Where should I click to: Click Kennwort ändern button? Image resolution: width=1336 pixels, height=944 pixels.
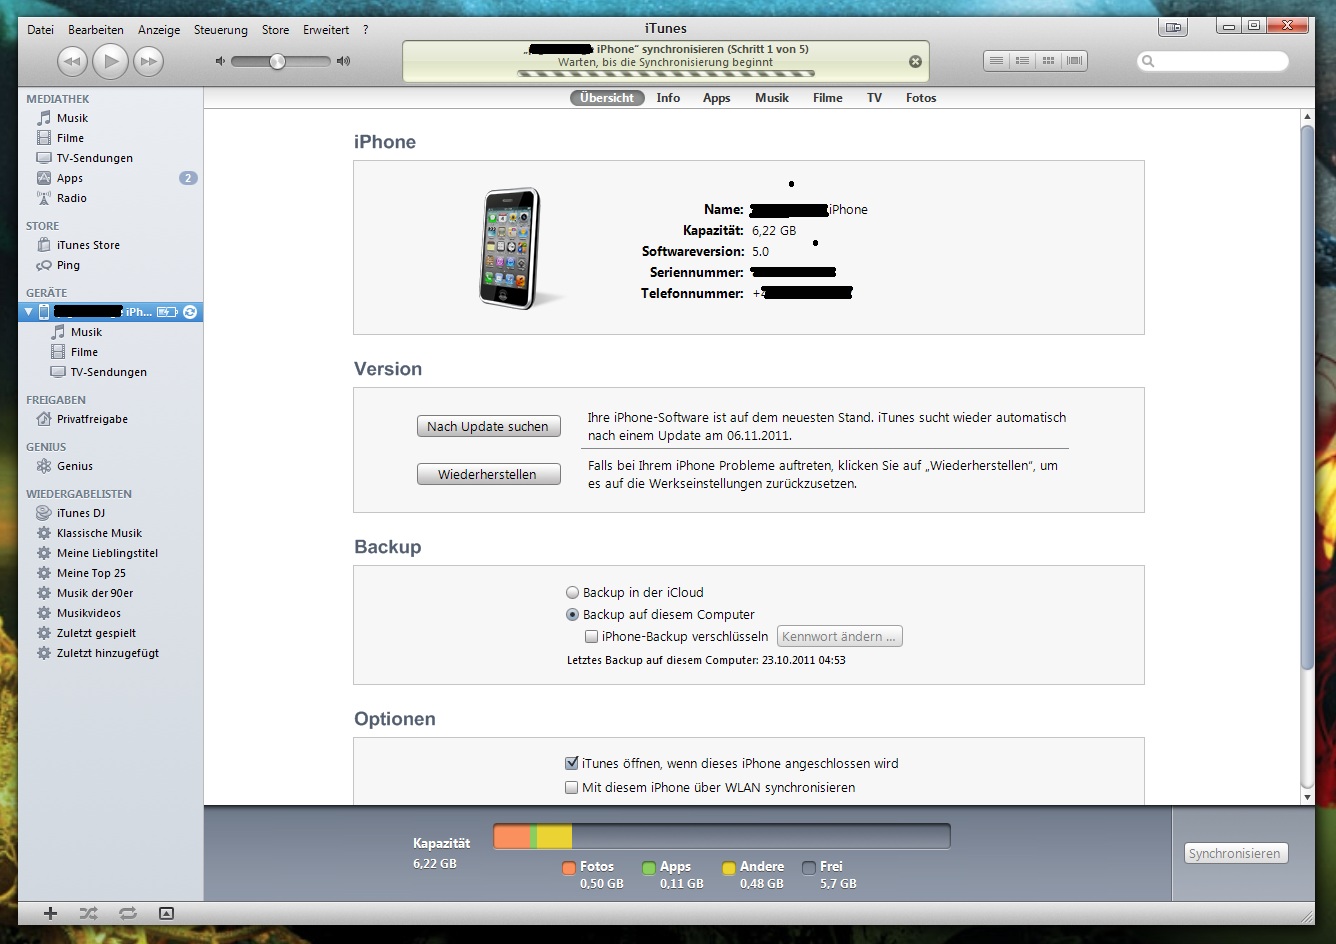(840, 636)
